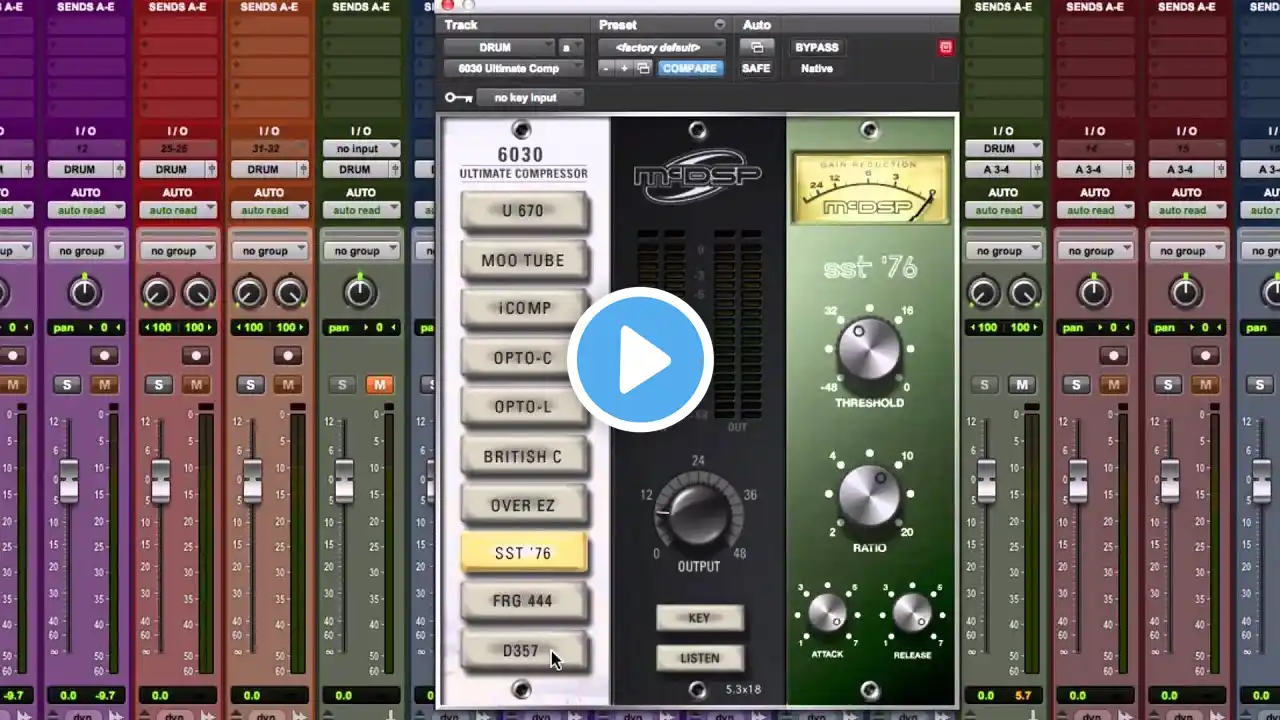The height and width of the screenshot is (720, 1280).
Task: Click the plug-in's RATIO knob
Action: click(x=869, y=494)
